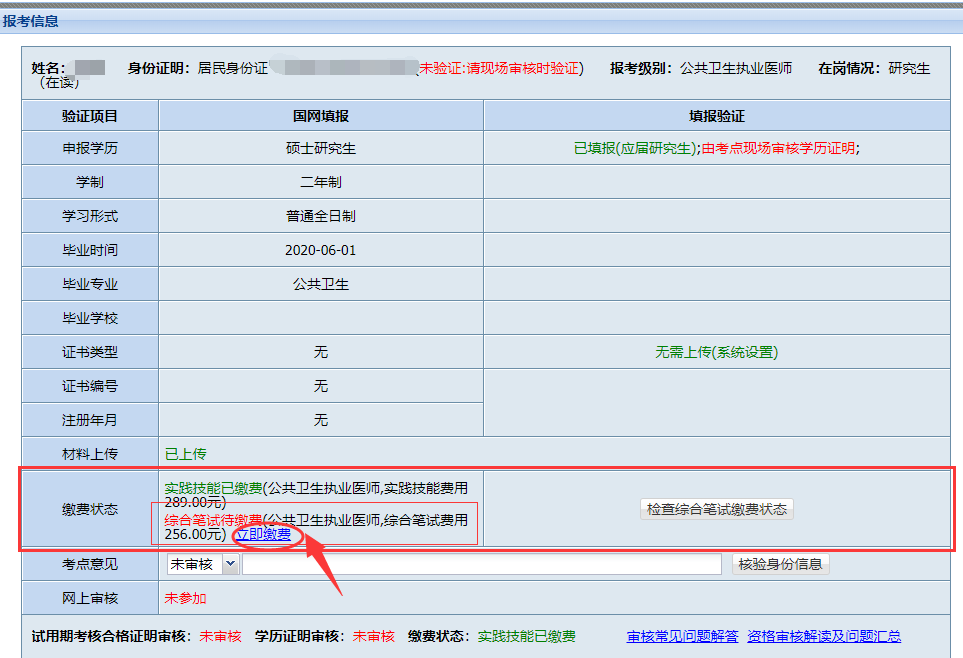
Task: Click the 普通全日制 study form cell
Action: (x=320, y=216)
